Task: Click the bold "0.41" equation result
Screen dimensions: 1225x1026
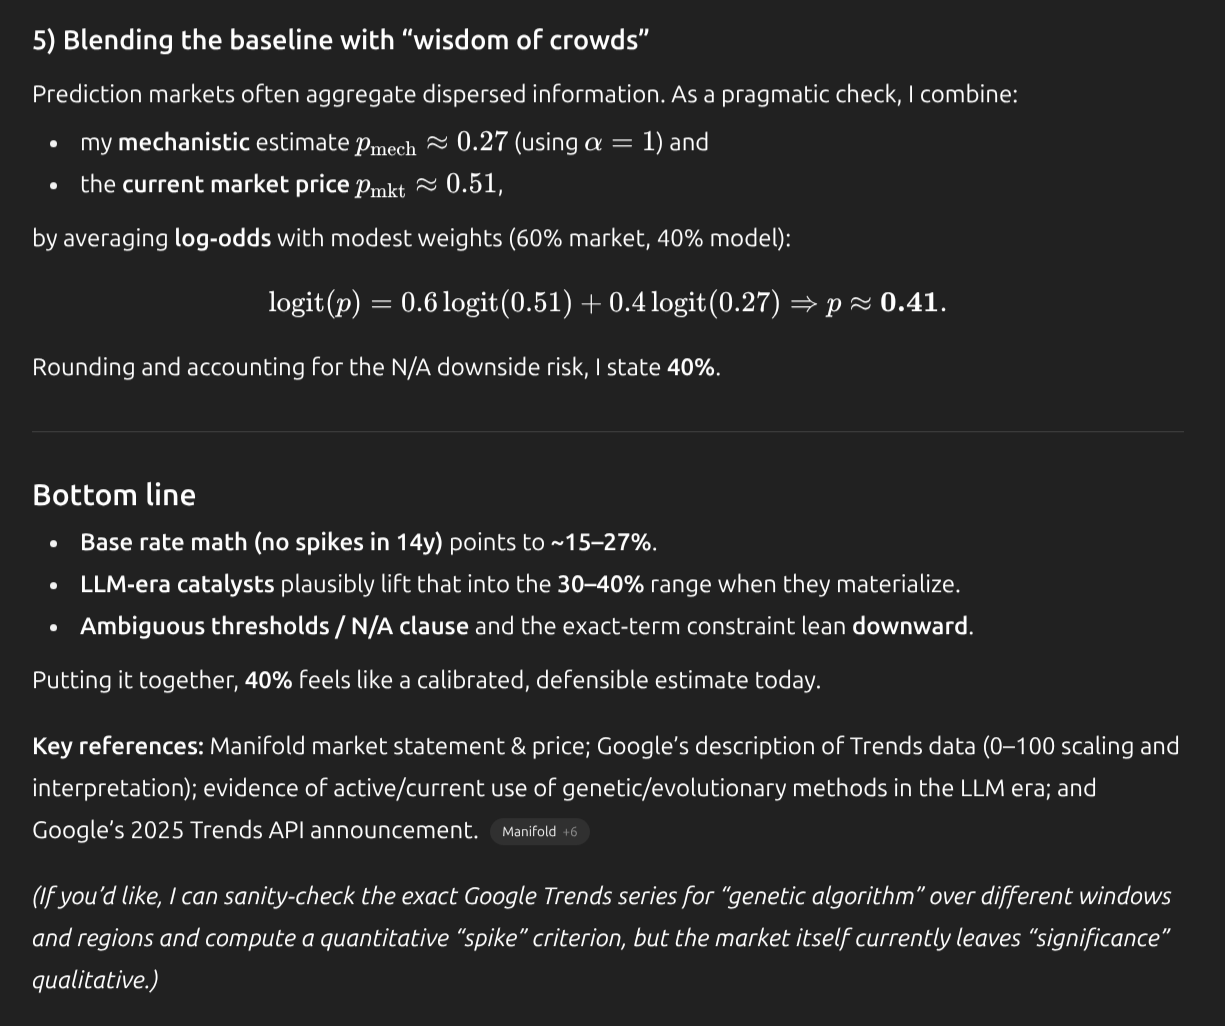Action: (910, 303)
